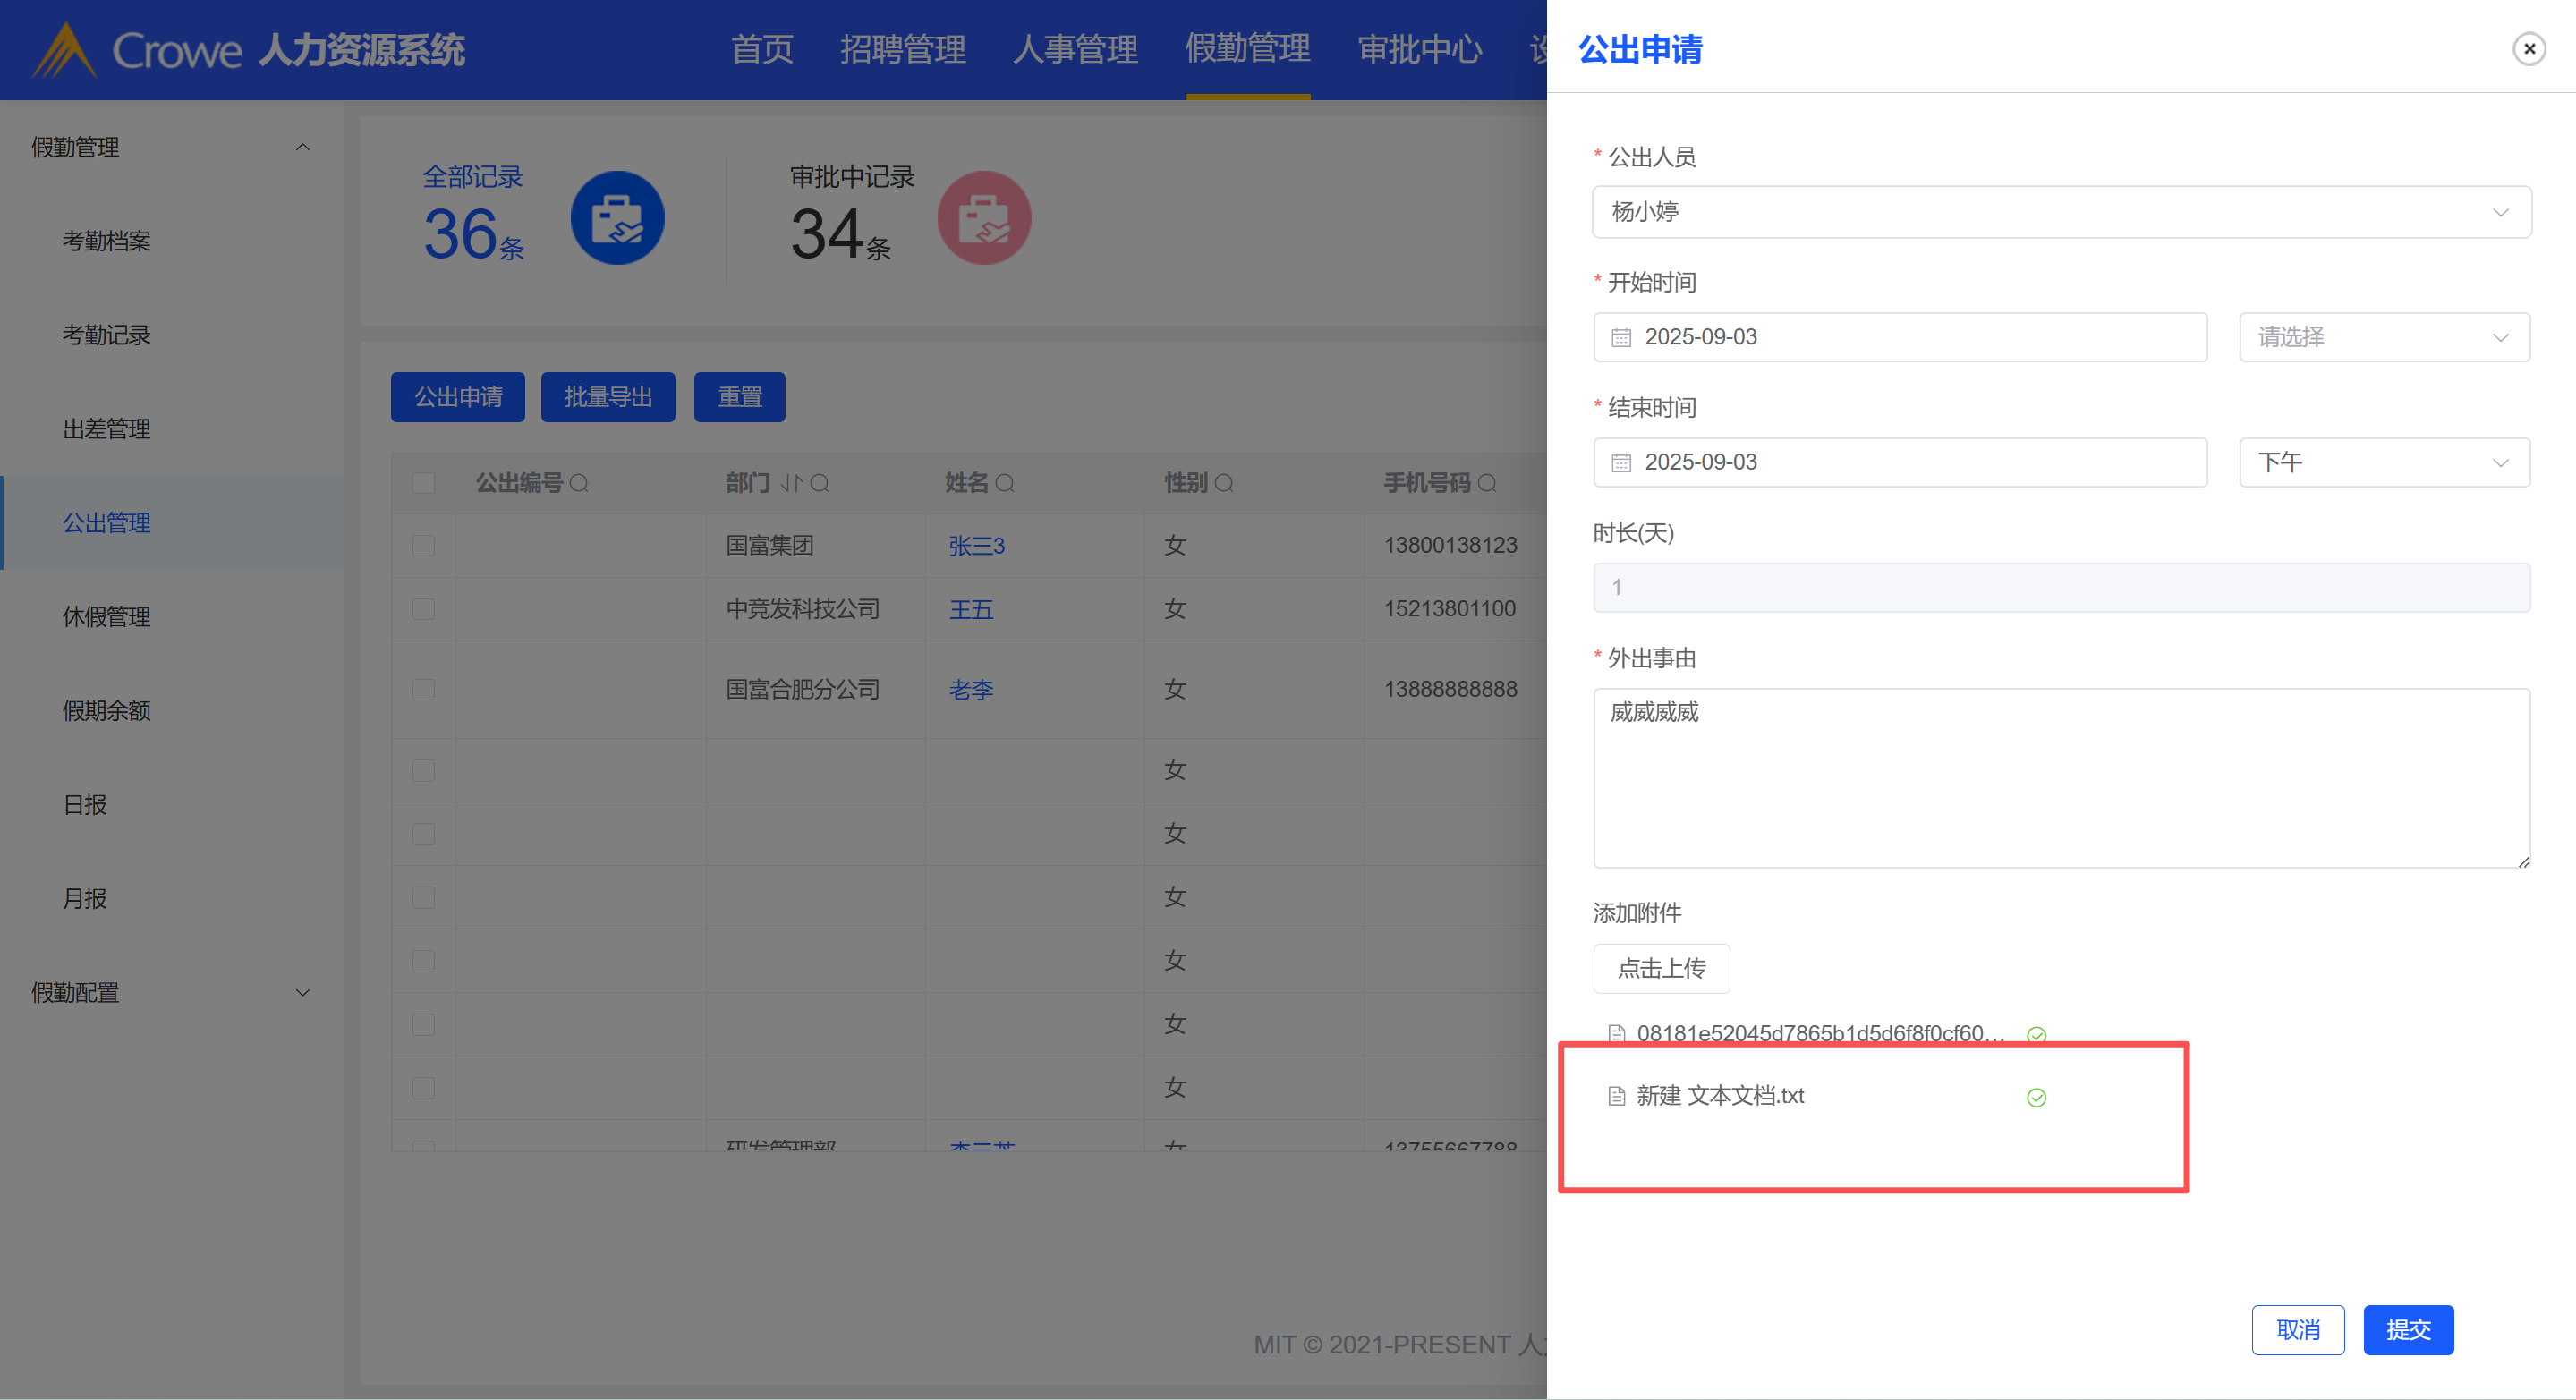Click the calendar icon in the 结束时间 (end time) field

pos(1621,463)
